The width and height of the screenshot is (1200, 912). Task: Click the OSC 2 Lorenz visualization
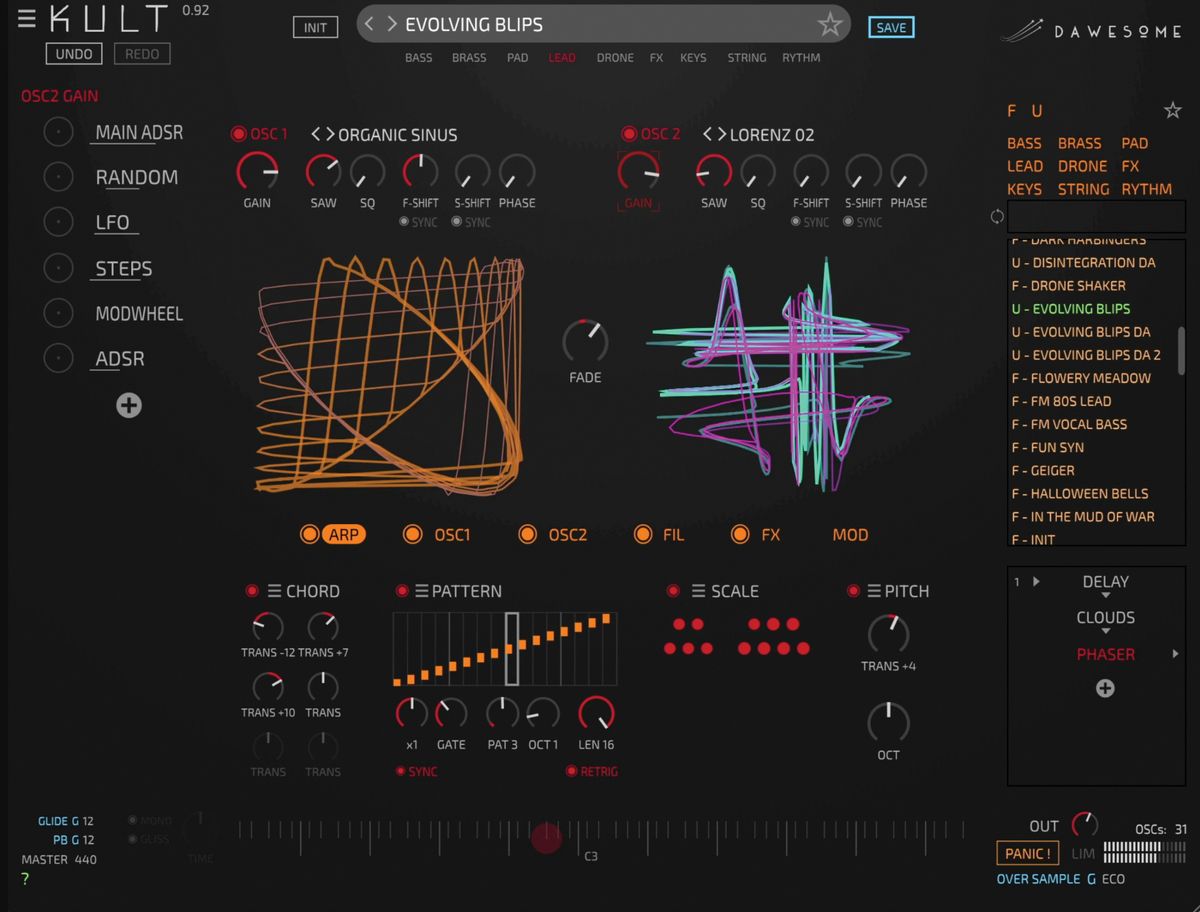pyautogui.click(x=780, y=373)
